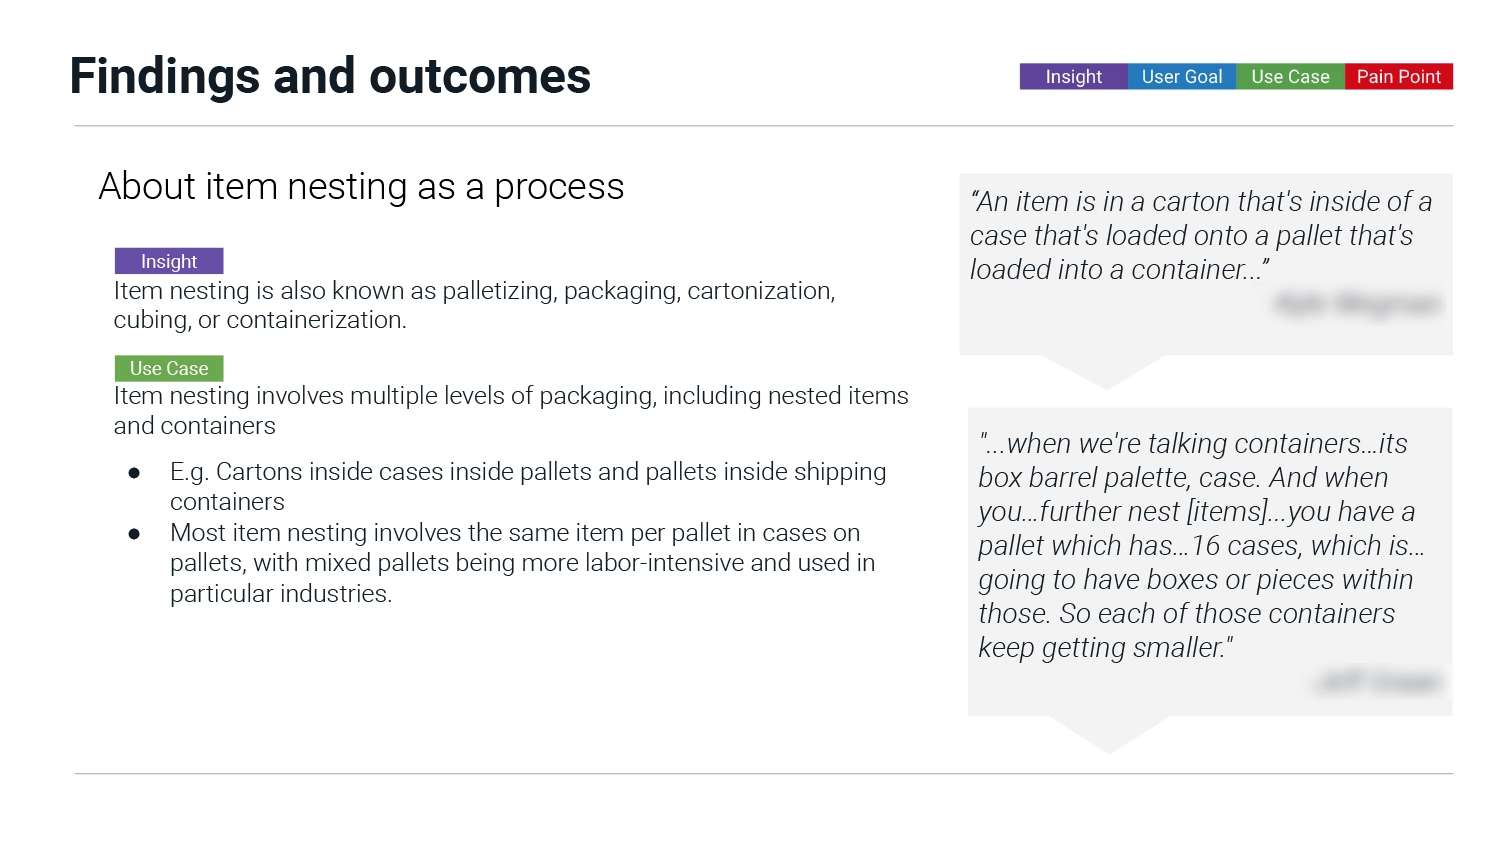Screen dimensions: 1500x844
Task: Click the purple Insight label above the body text
Action: click(169, 261)
